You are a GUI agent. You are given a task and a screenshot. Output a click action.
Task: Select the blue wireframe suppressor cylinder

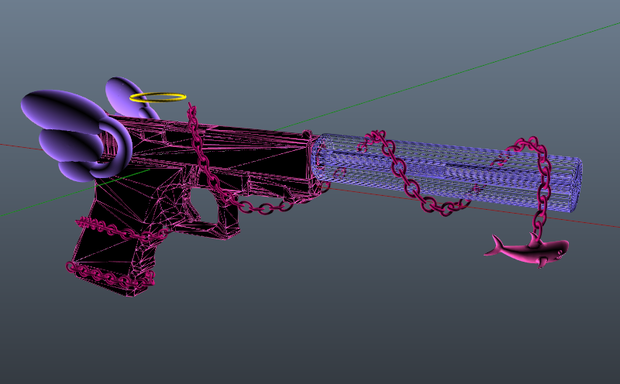coord(446,172)
